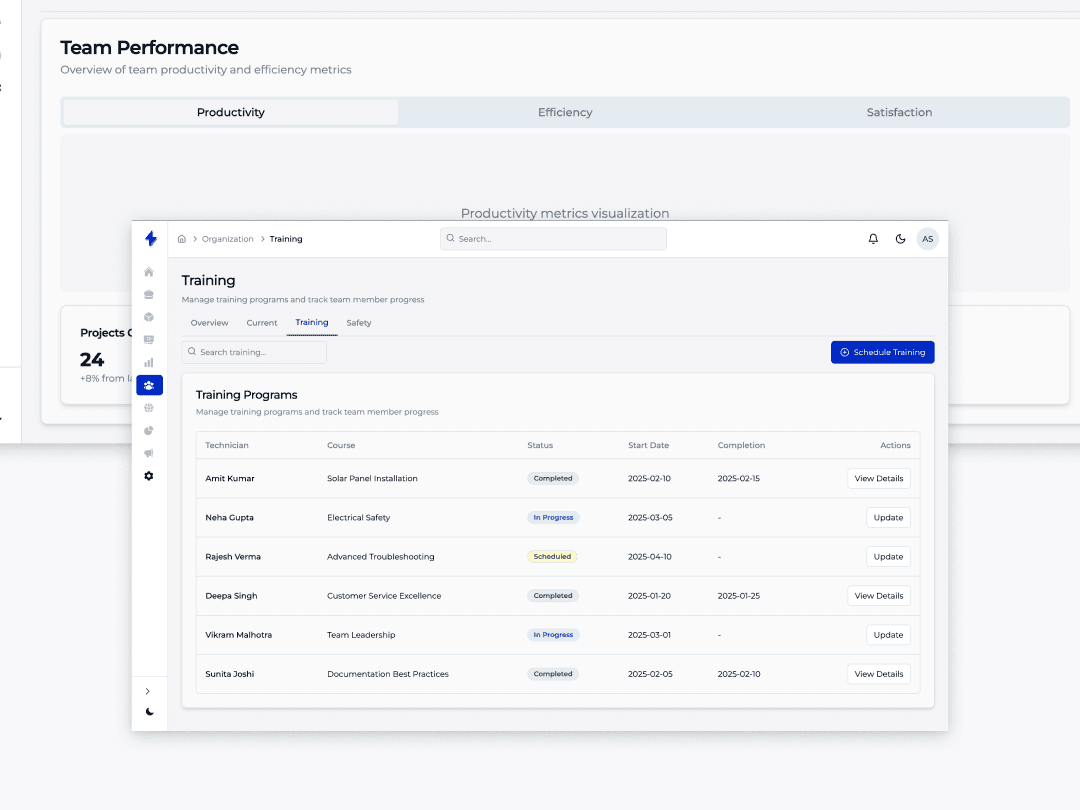Click the Advanced Troubleshooting course cell
The height and width of the screenshot is (810, 1080).
[x=380, y=557]
